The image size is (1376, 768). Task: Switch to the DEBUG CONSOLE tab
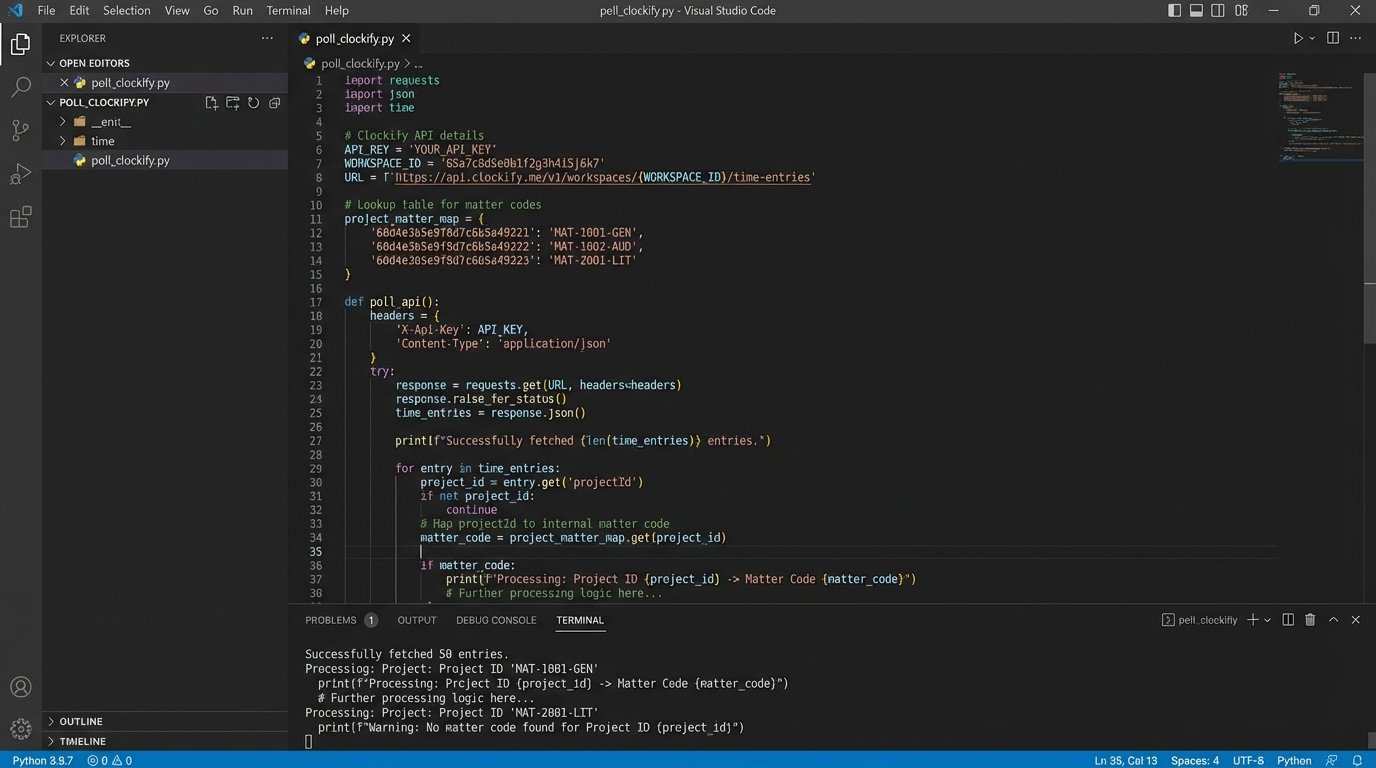pos(496,620)
